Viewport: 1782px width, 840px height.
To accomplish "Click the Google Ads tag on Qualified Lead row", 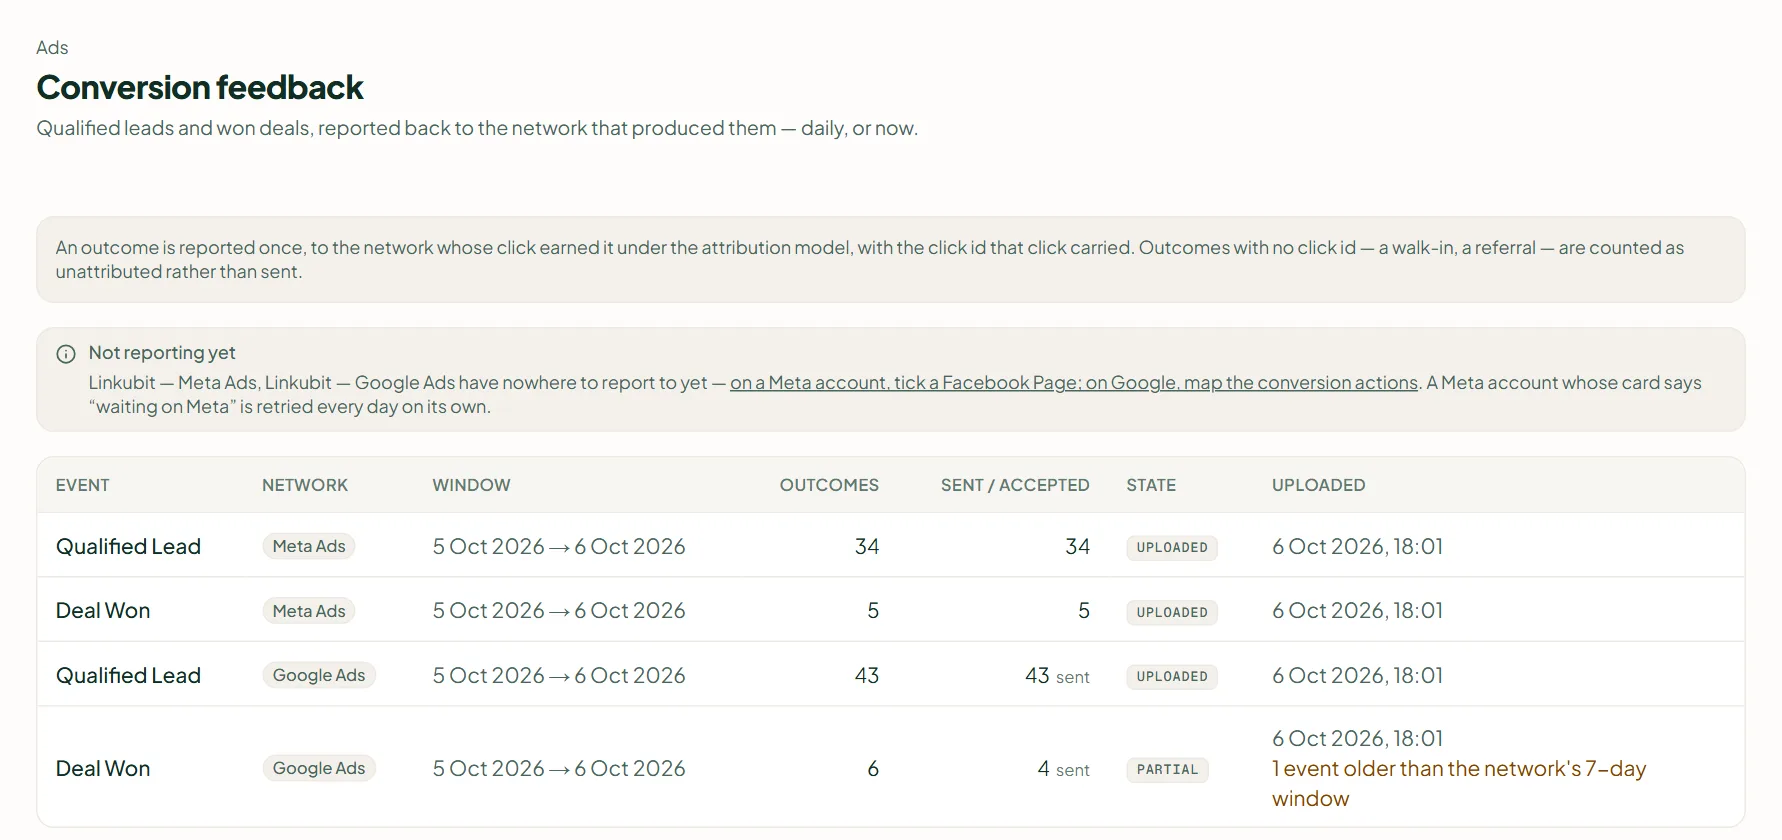I will click(x=319, y=676).
